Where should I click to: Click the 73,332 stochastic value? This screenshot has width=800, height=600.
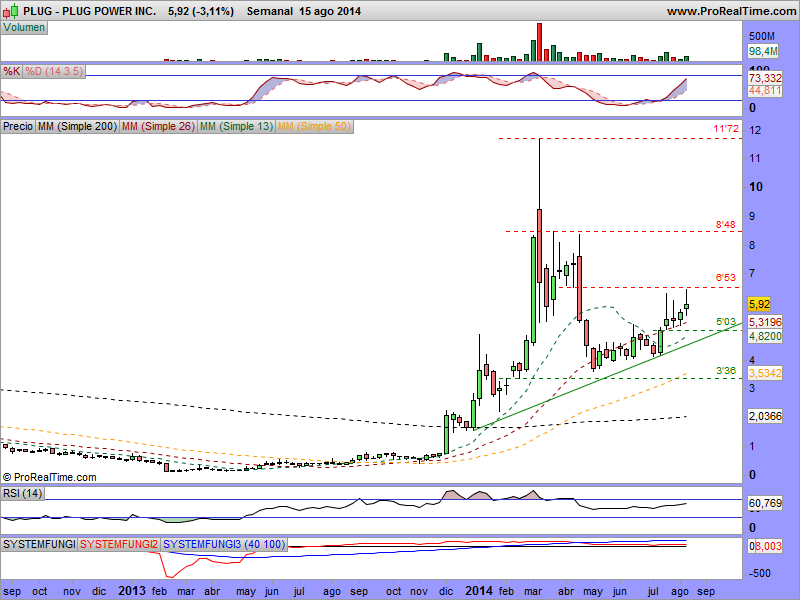tap(765, 78)
